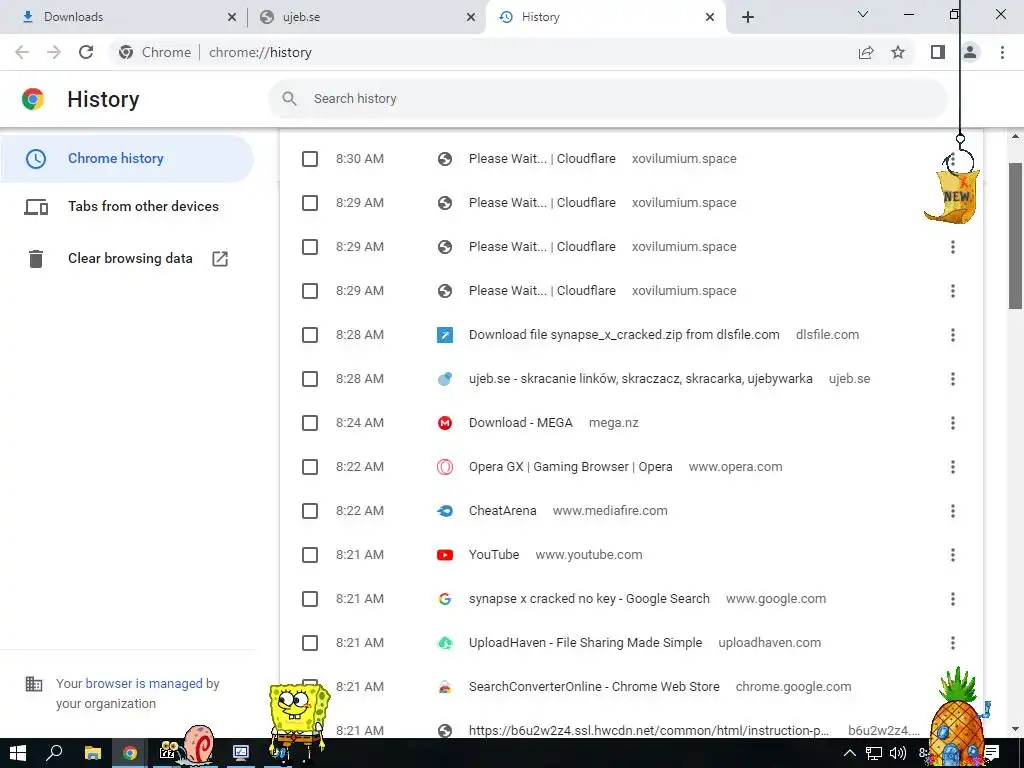Open the side panel icon

938,52
